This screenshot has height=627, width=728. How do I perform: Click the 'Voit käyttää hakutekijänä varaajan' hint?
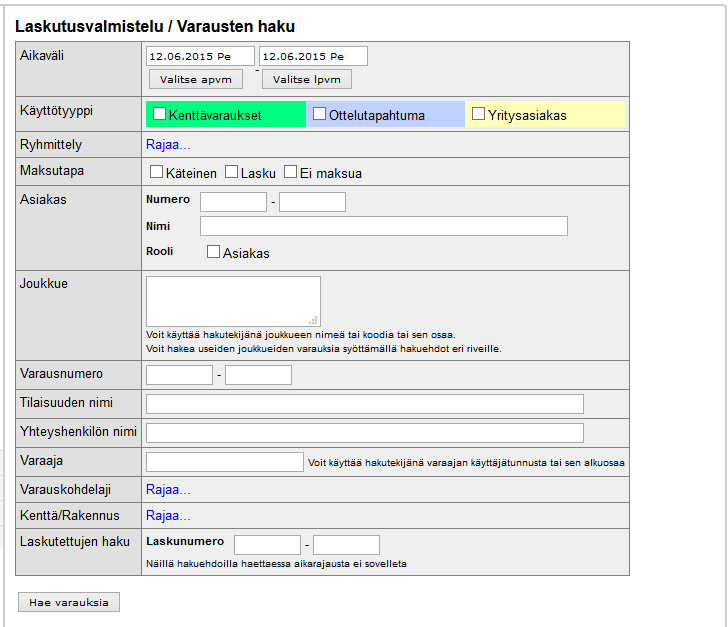[466, 463]
